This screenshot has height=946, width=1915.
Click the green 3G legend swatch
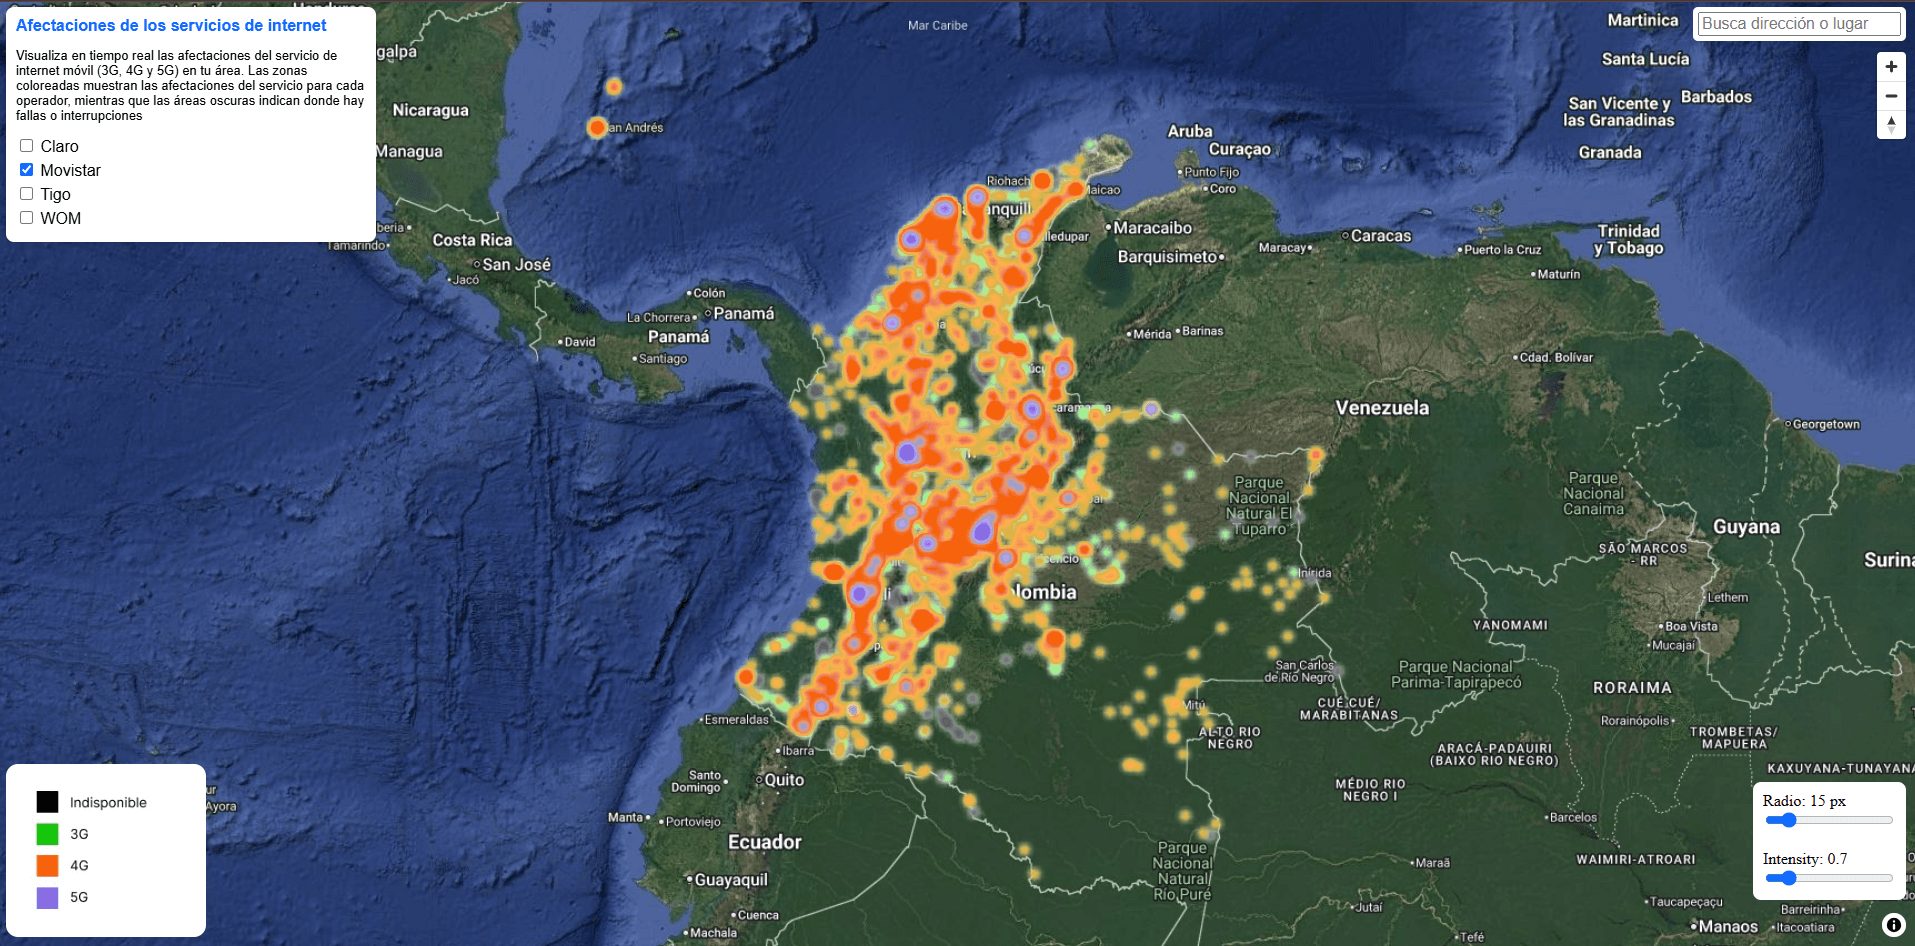pos(47,834)
